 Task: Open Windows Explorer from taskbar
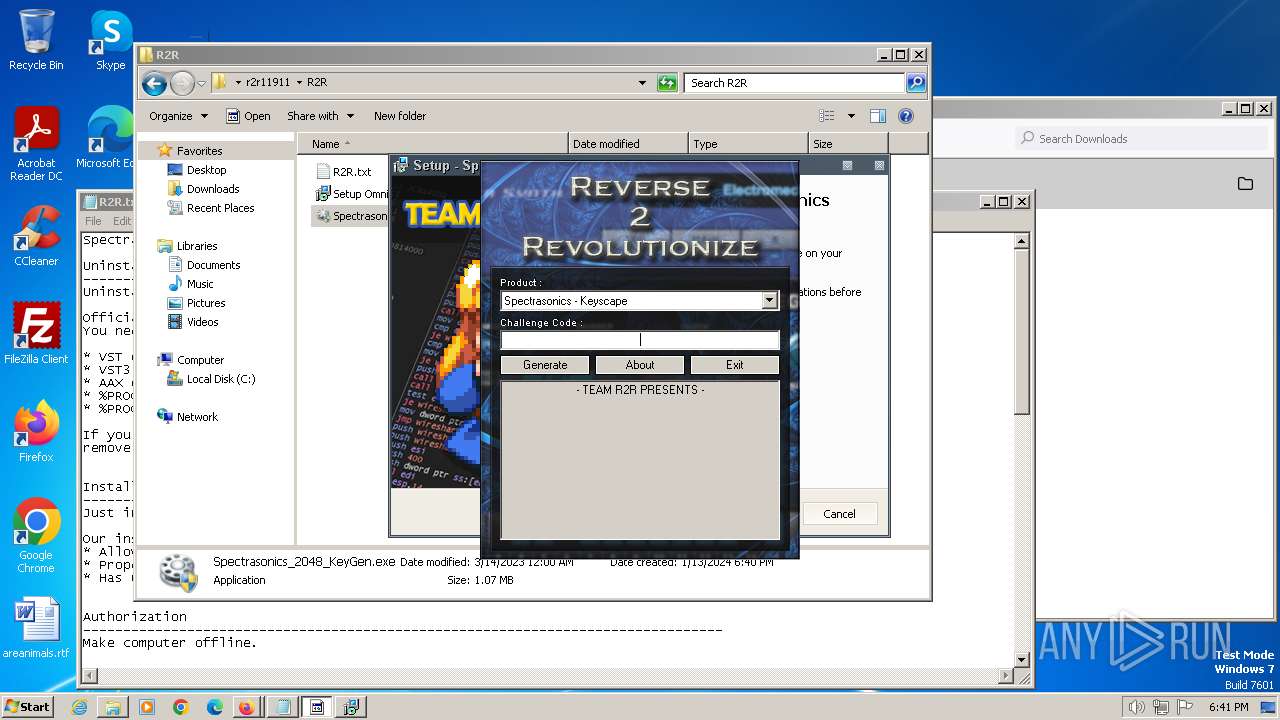pos(113,707)
